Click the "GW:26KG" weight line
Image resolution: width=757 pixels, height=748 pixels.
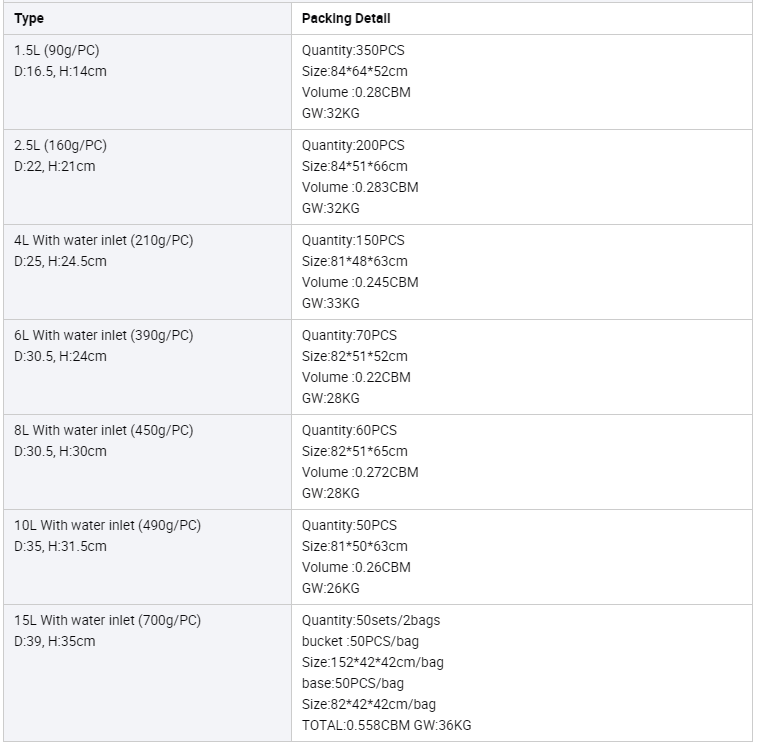(x=330, y=588)
